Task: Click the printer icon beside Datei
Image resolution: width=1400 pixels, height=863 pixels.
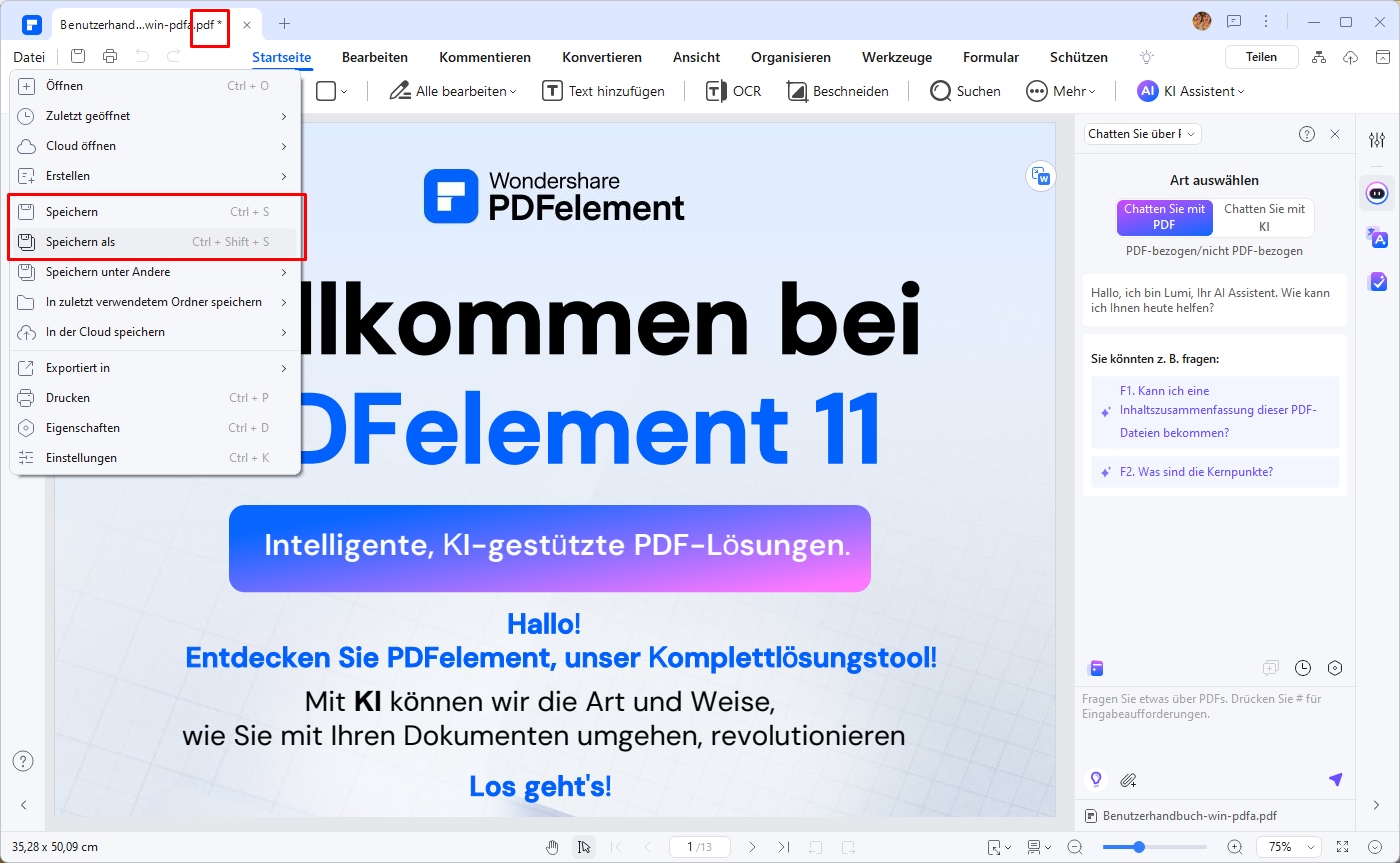Action: coord(110,57)
